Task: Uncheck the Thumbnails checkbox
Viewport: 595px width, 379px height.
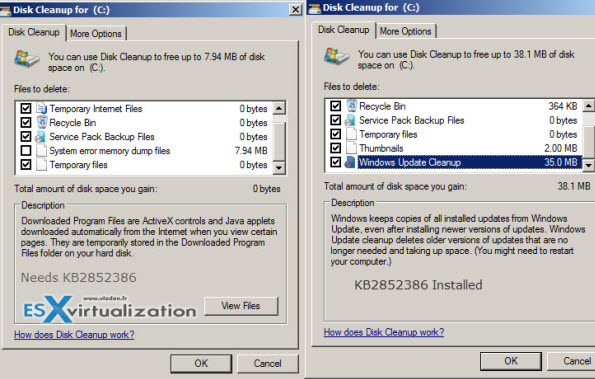Action: click(x=335, y=148)
